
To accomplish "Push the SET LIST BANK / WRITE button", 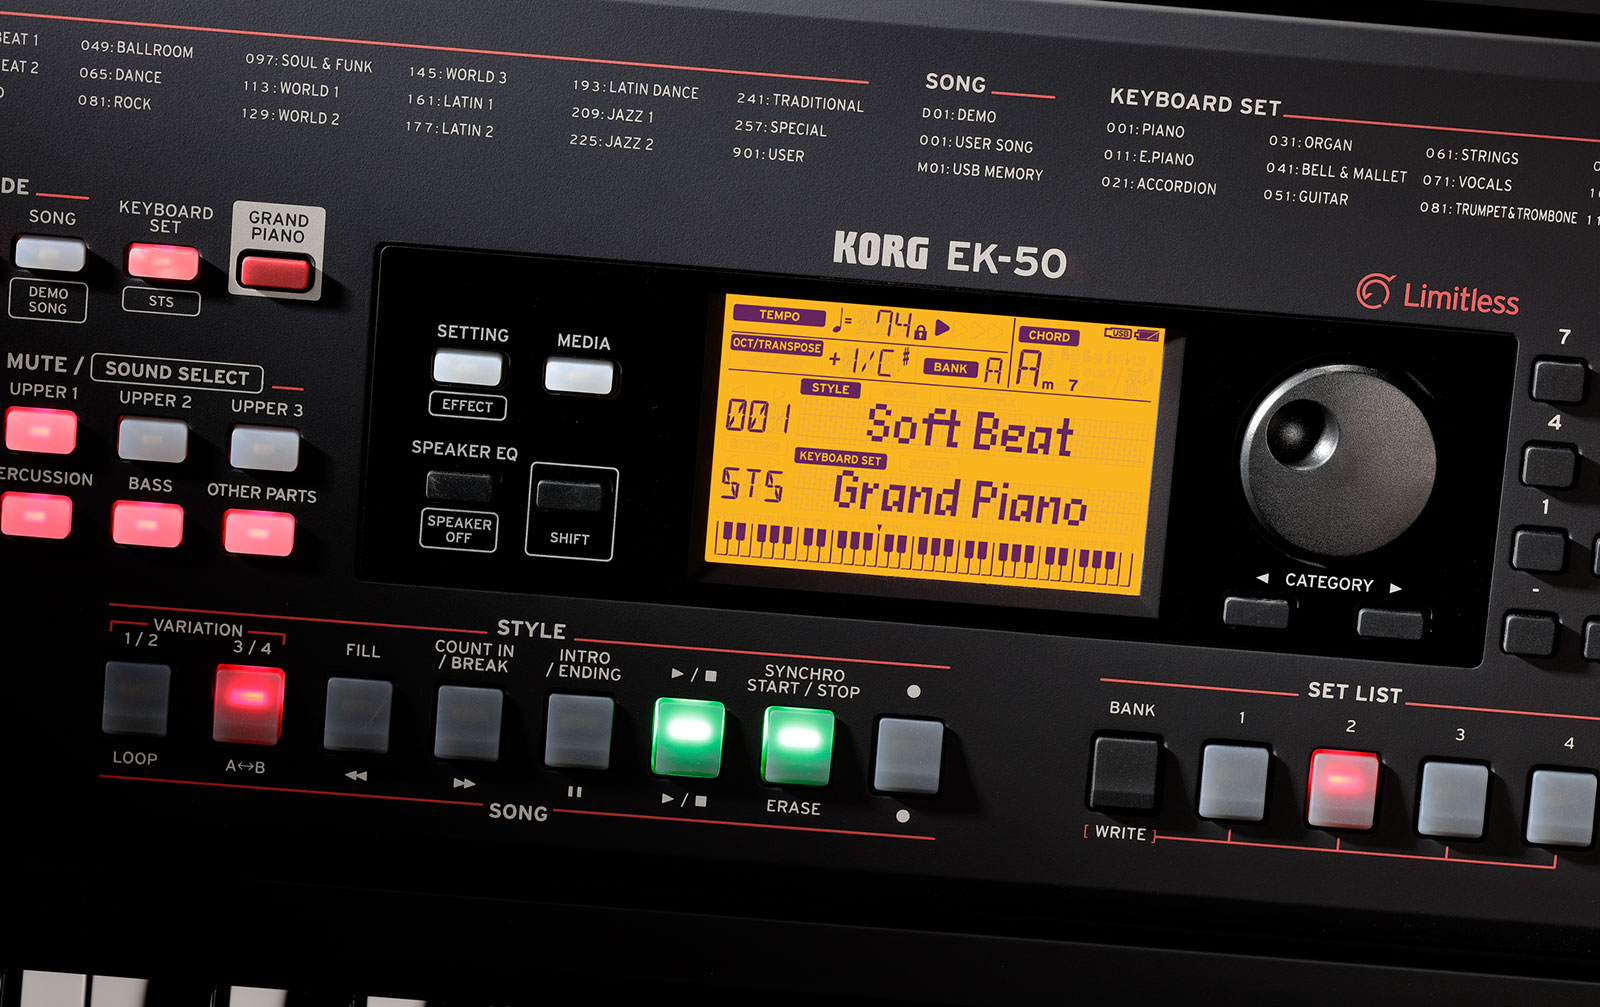I will click(x=1125, y=774).
